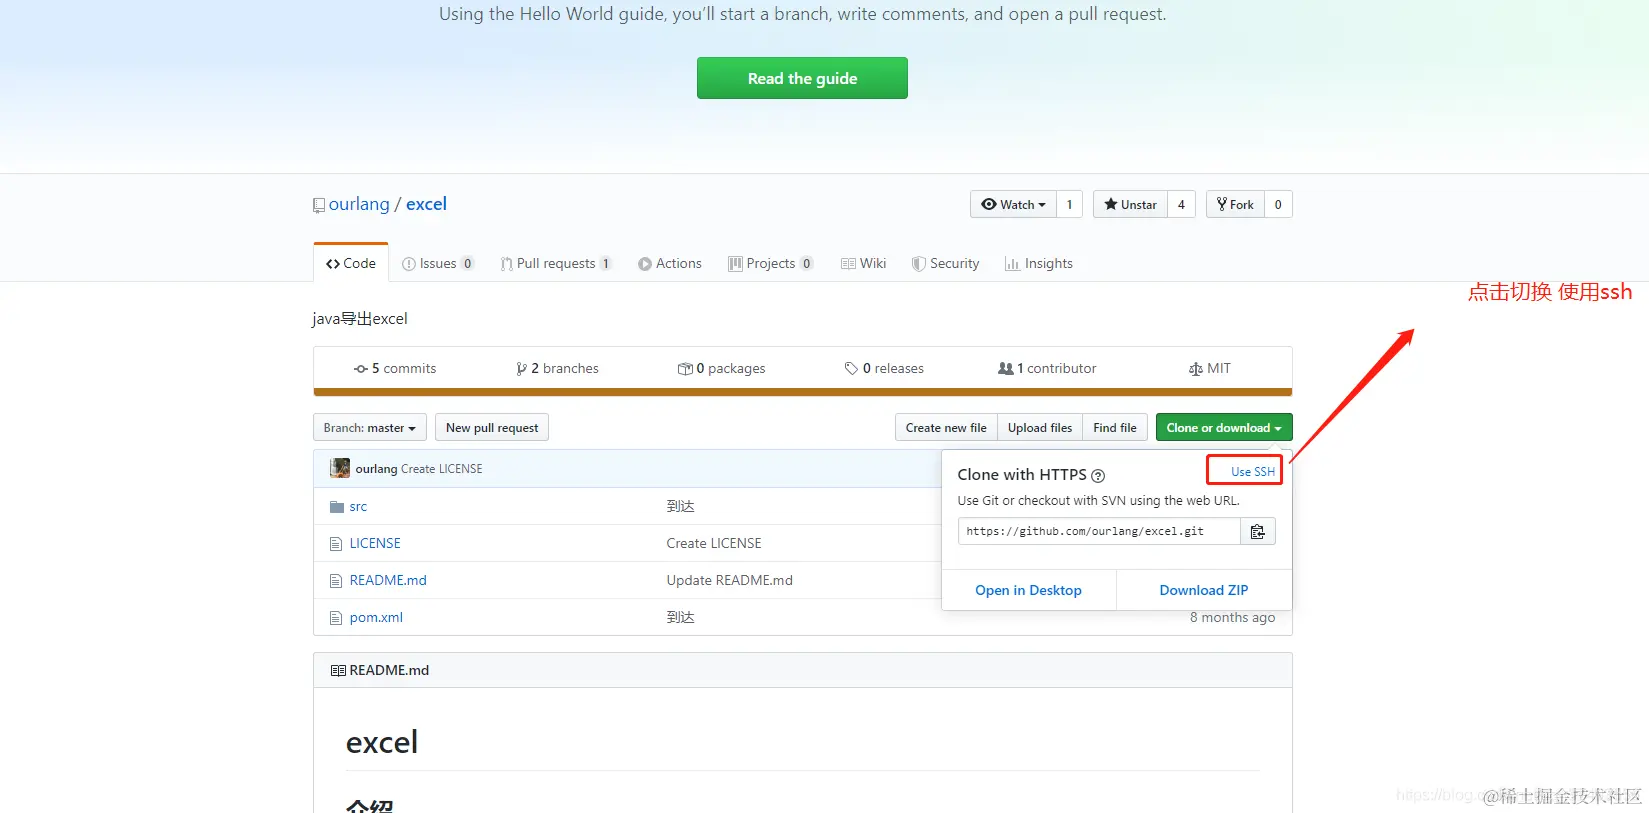
Task: Click the help icon beside Clone with HTTPS
Action: coord(1098,476)
